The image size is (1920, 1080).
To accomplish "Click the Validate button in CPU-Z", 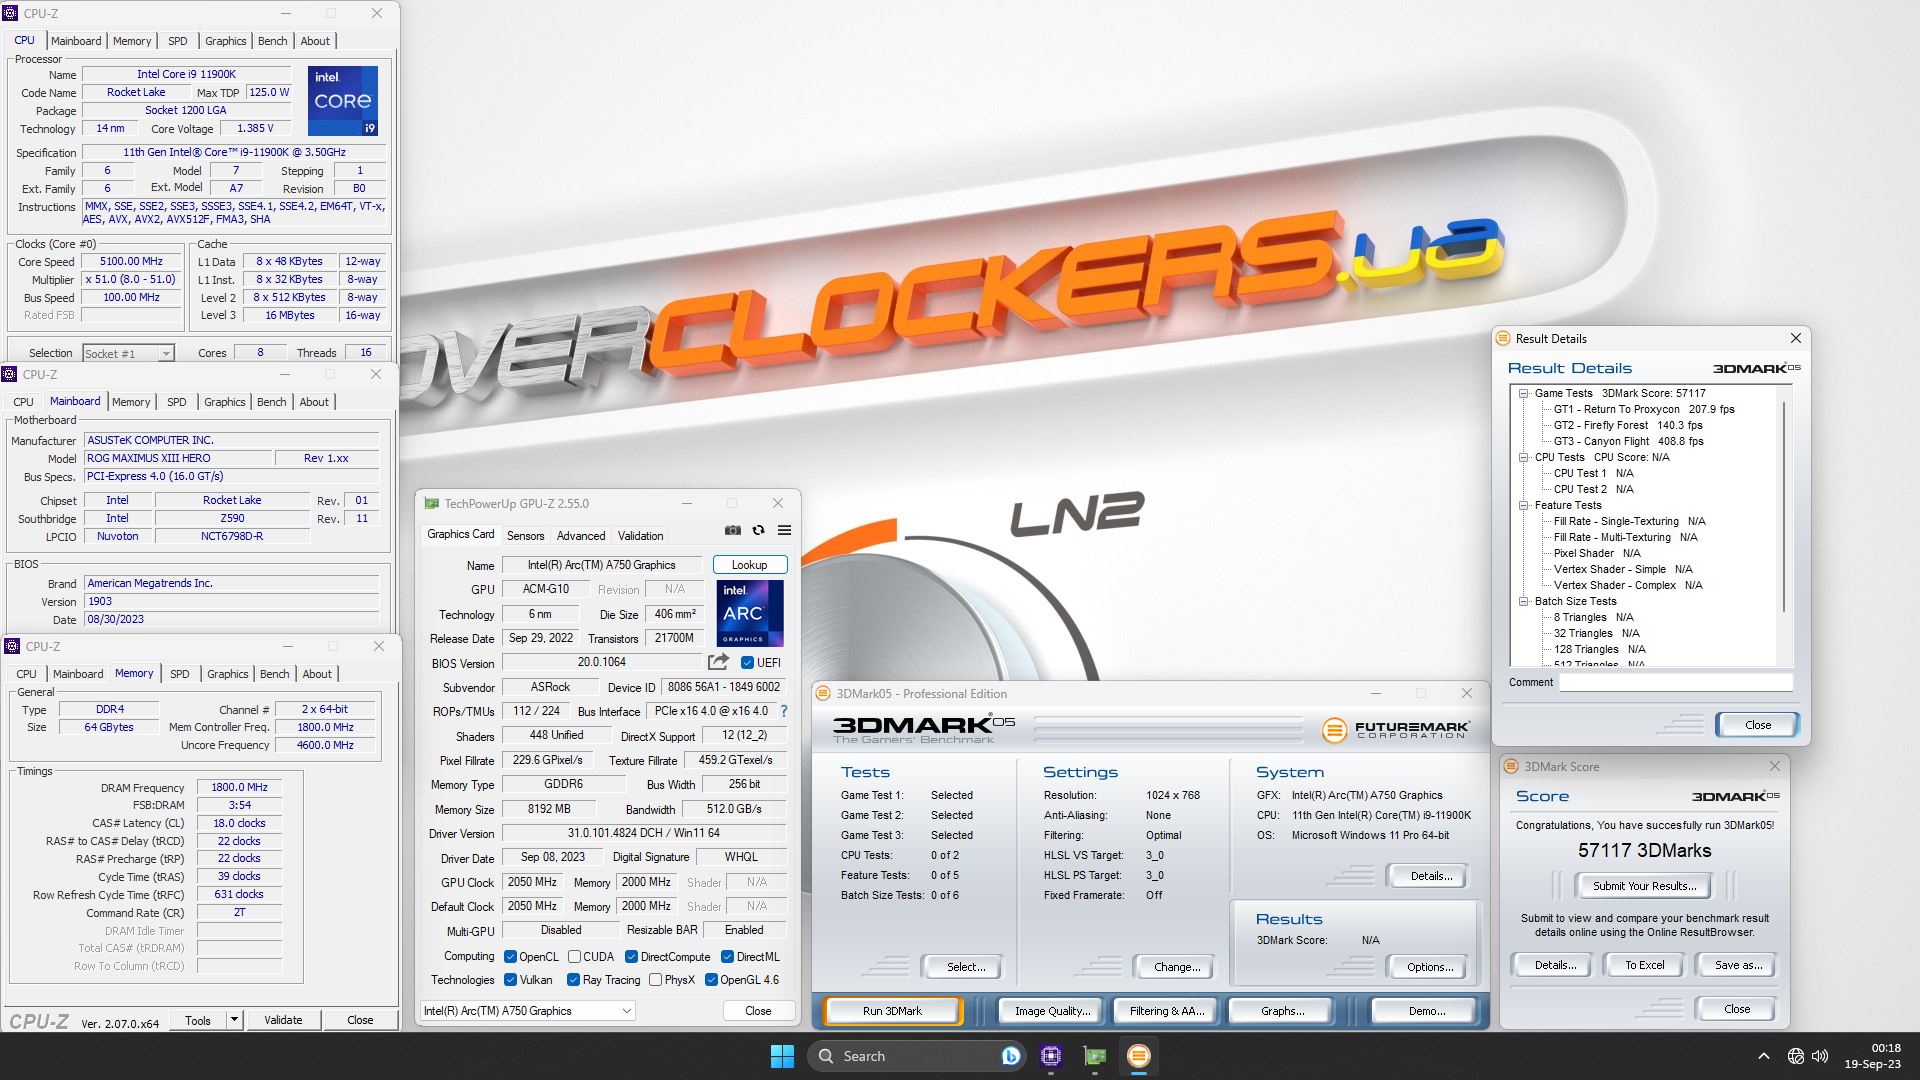I will tap(283, 1020).
